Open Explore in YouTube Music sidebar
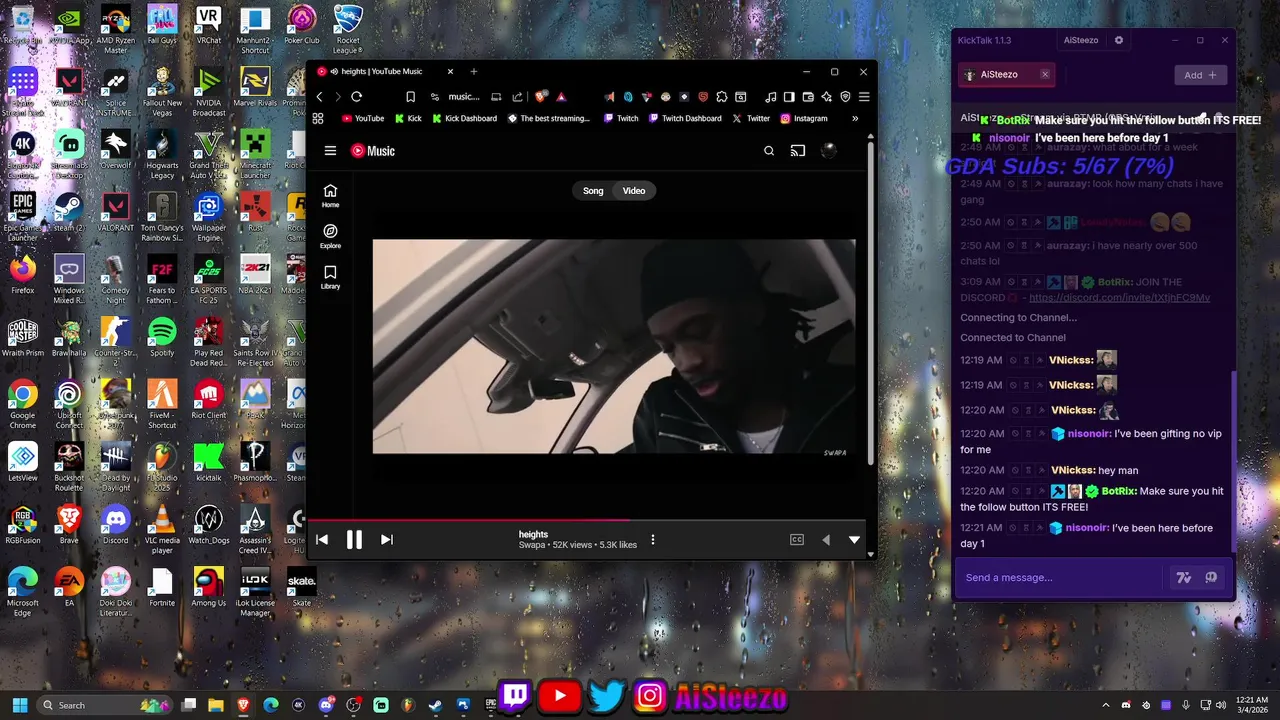Image resolution: width=1280 pixels, height=720 pixels. 330,237
